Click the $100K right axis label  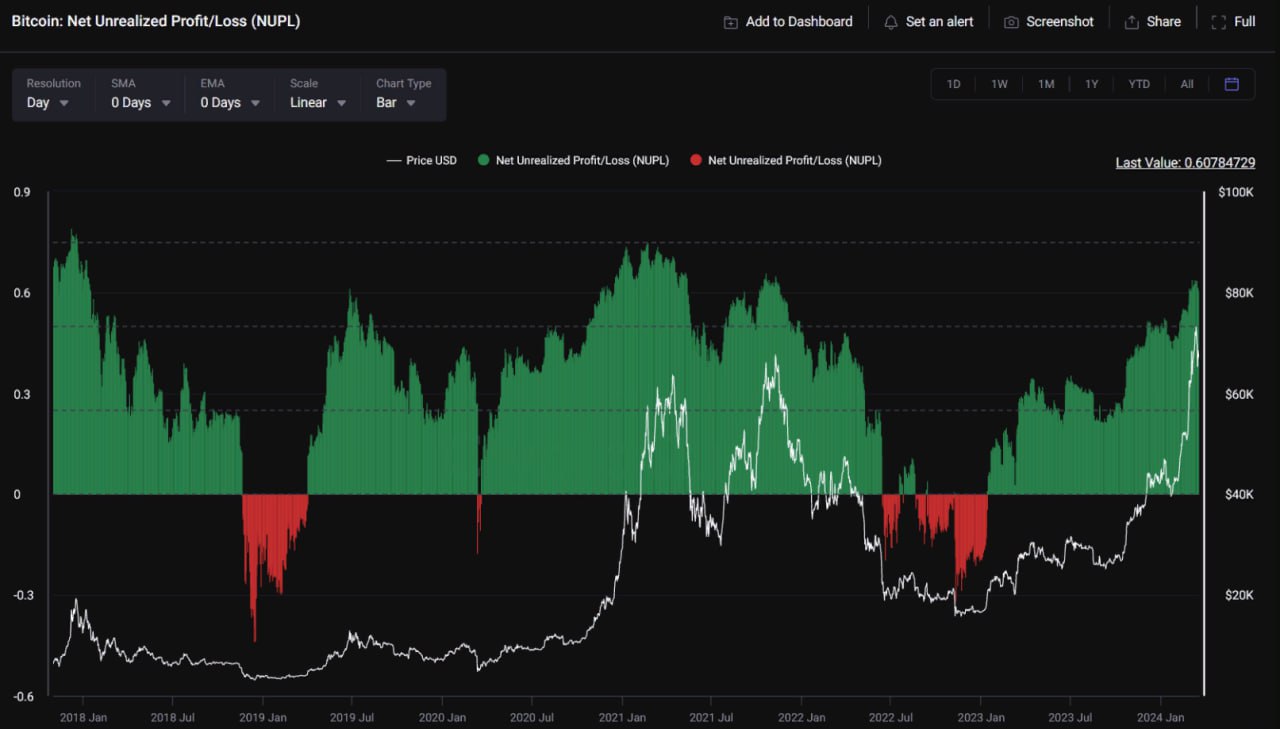(1236, 192)
